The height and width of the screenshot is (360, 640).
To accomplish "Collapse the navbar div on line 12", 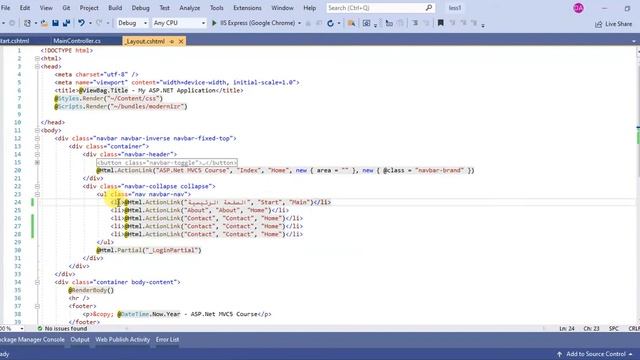I will (37, 138).
